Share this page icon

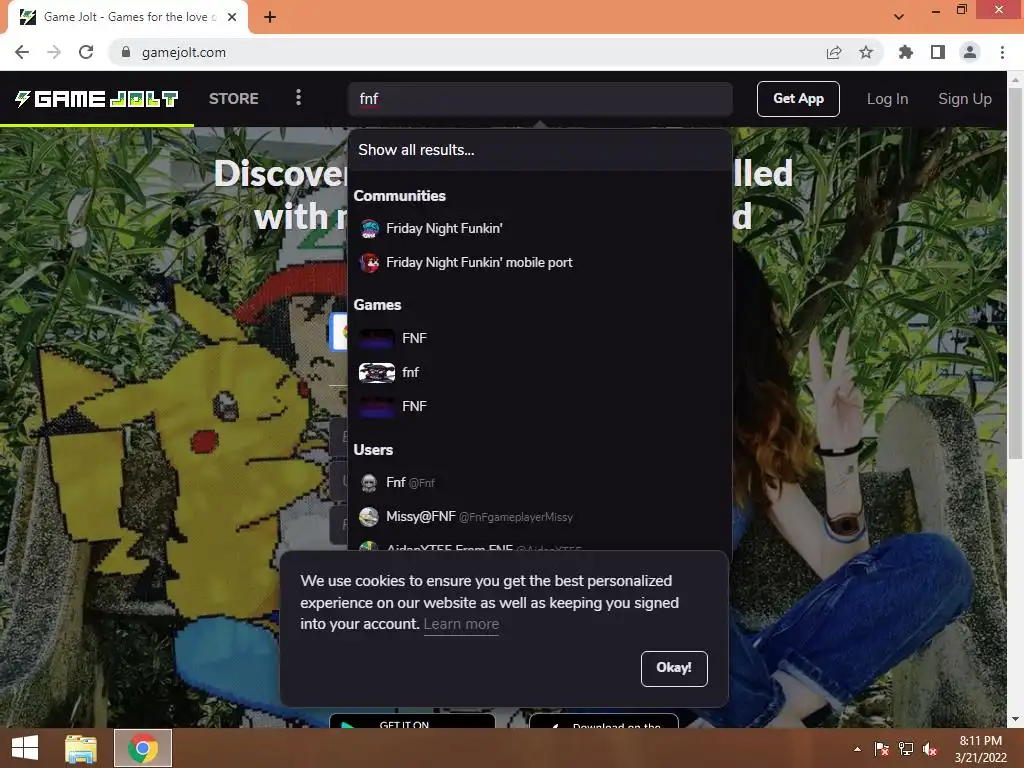click(x=834, y=52)
